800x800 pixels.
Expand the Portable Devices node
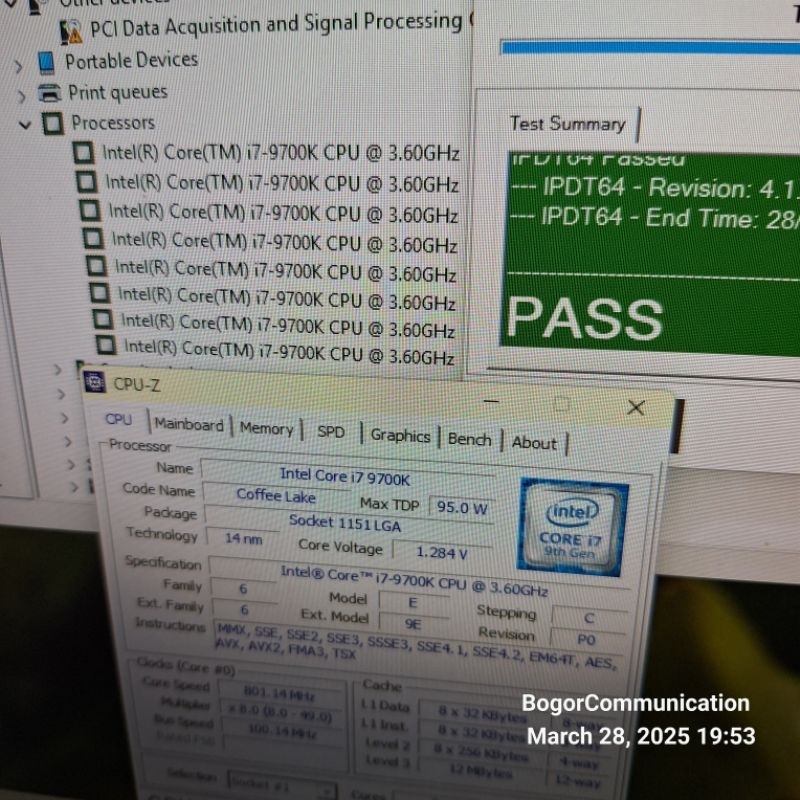18,67
